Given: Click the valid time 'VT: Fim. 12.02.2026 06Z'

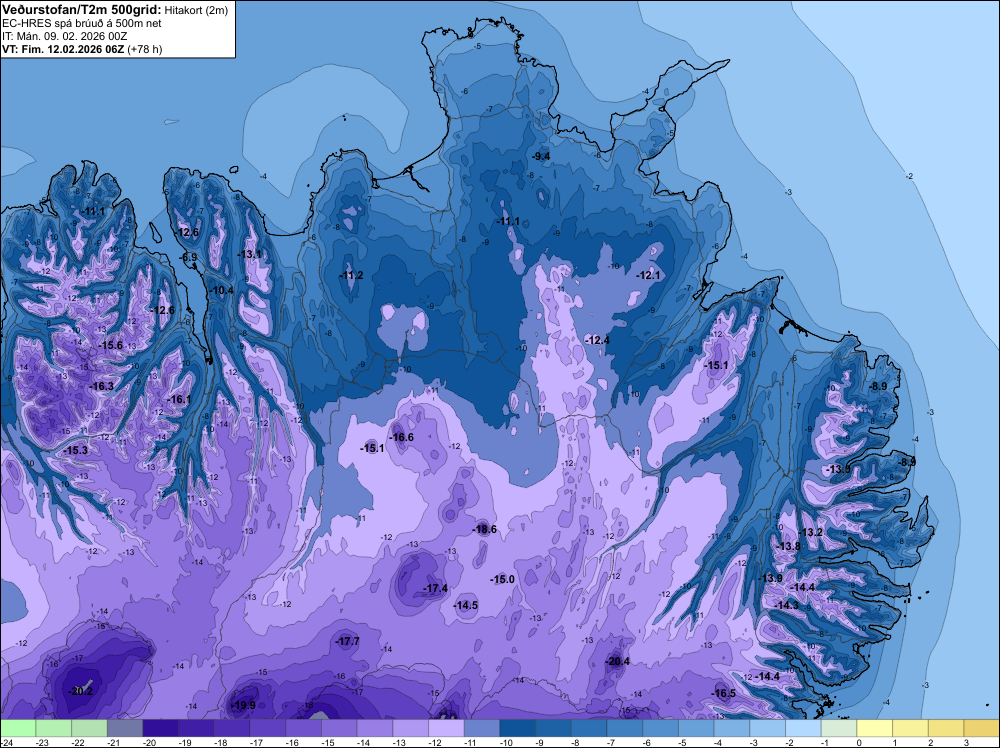Looking at the screenshot, I should coord(63,49).
